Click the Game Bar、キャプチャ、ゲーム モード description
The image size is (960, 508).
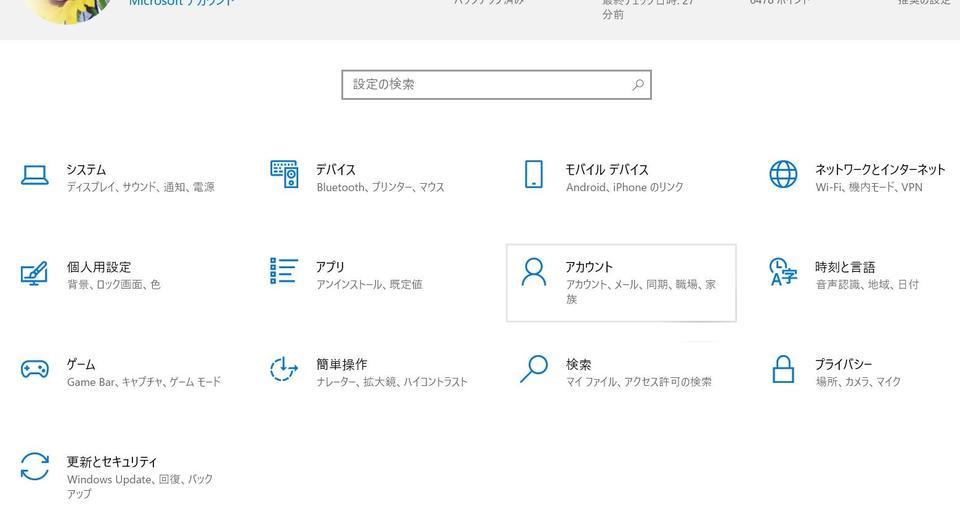click(x=144, y=382)
